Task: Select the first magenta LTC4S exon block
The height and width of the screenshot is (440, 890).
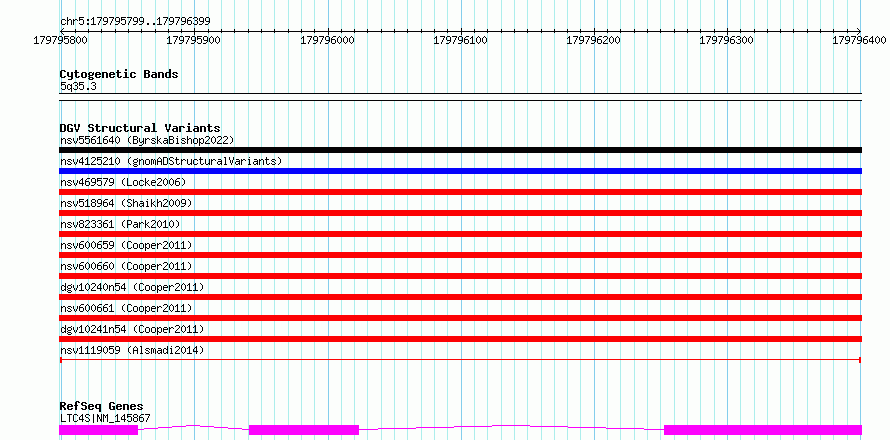Action: (x=99, y=430)
